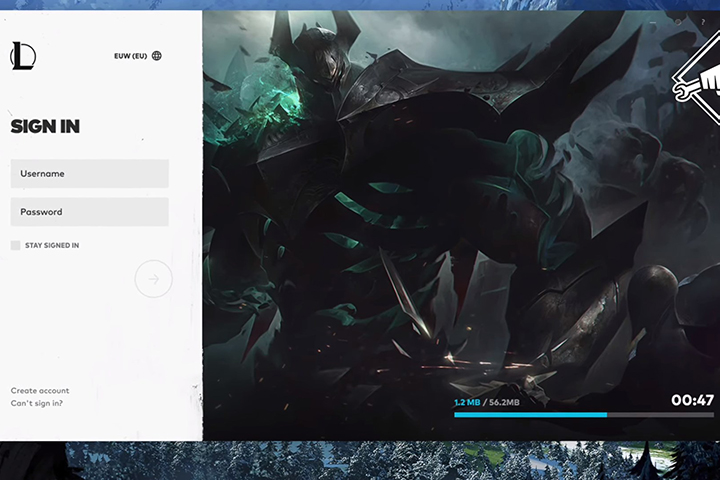Click the League of Legends logo
The image size is (720, 480).
point(22,56)
